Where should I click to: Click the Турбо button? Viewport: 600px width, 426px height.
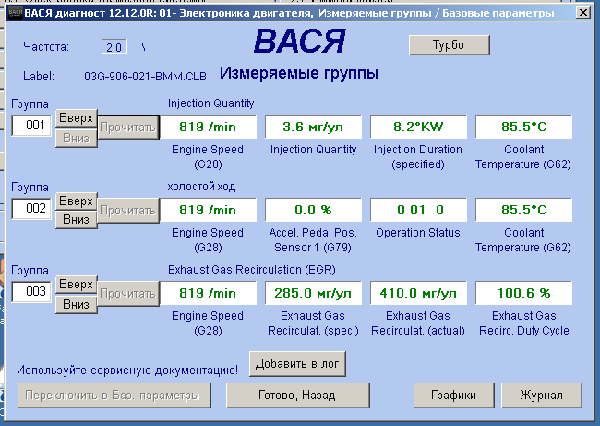pyautogui.click(x=449, y=45)
